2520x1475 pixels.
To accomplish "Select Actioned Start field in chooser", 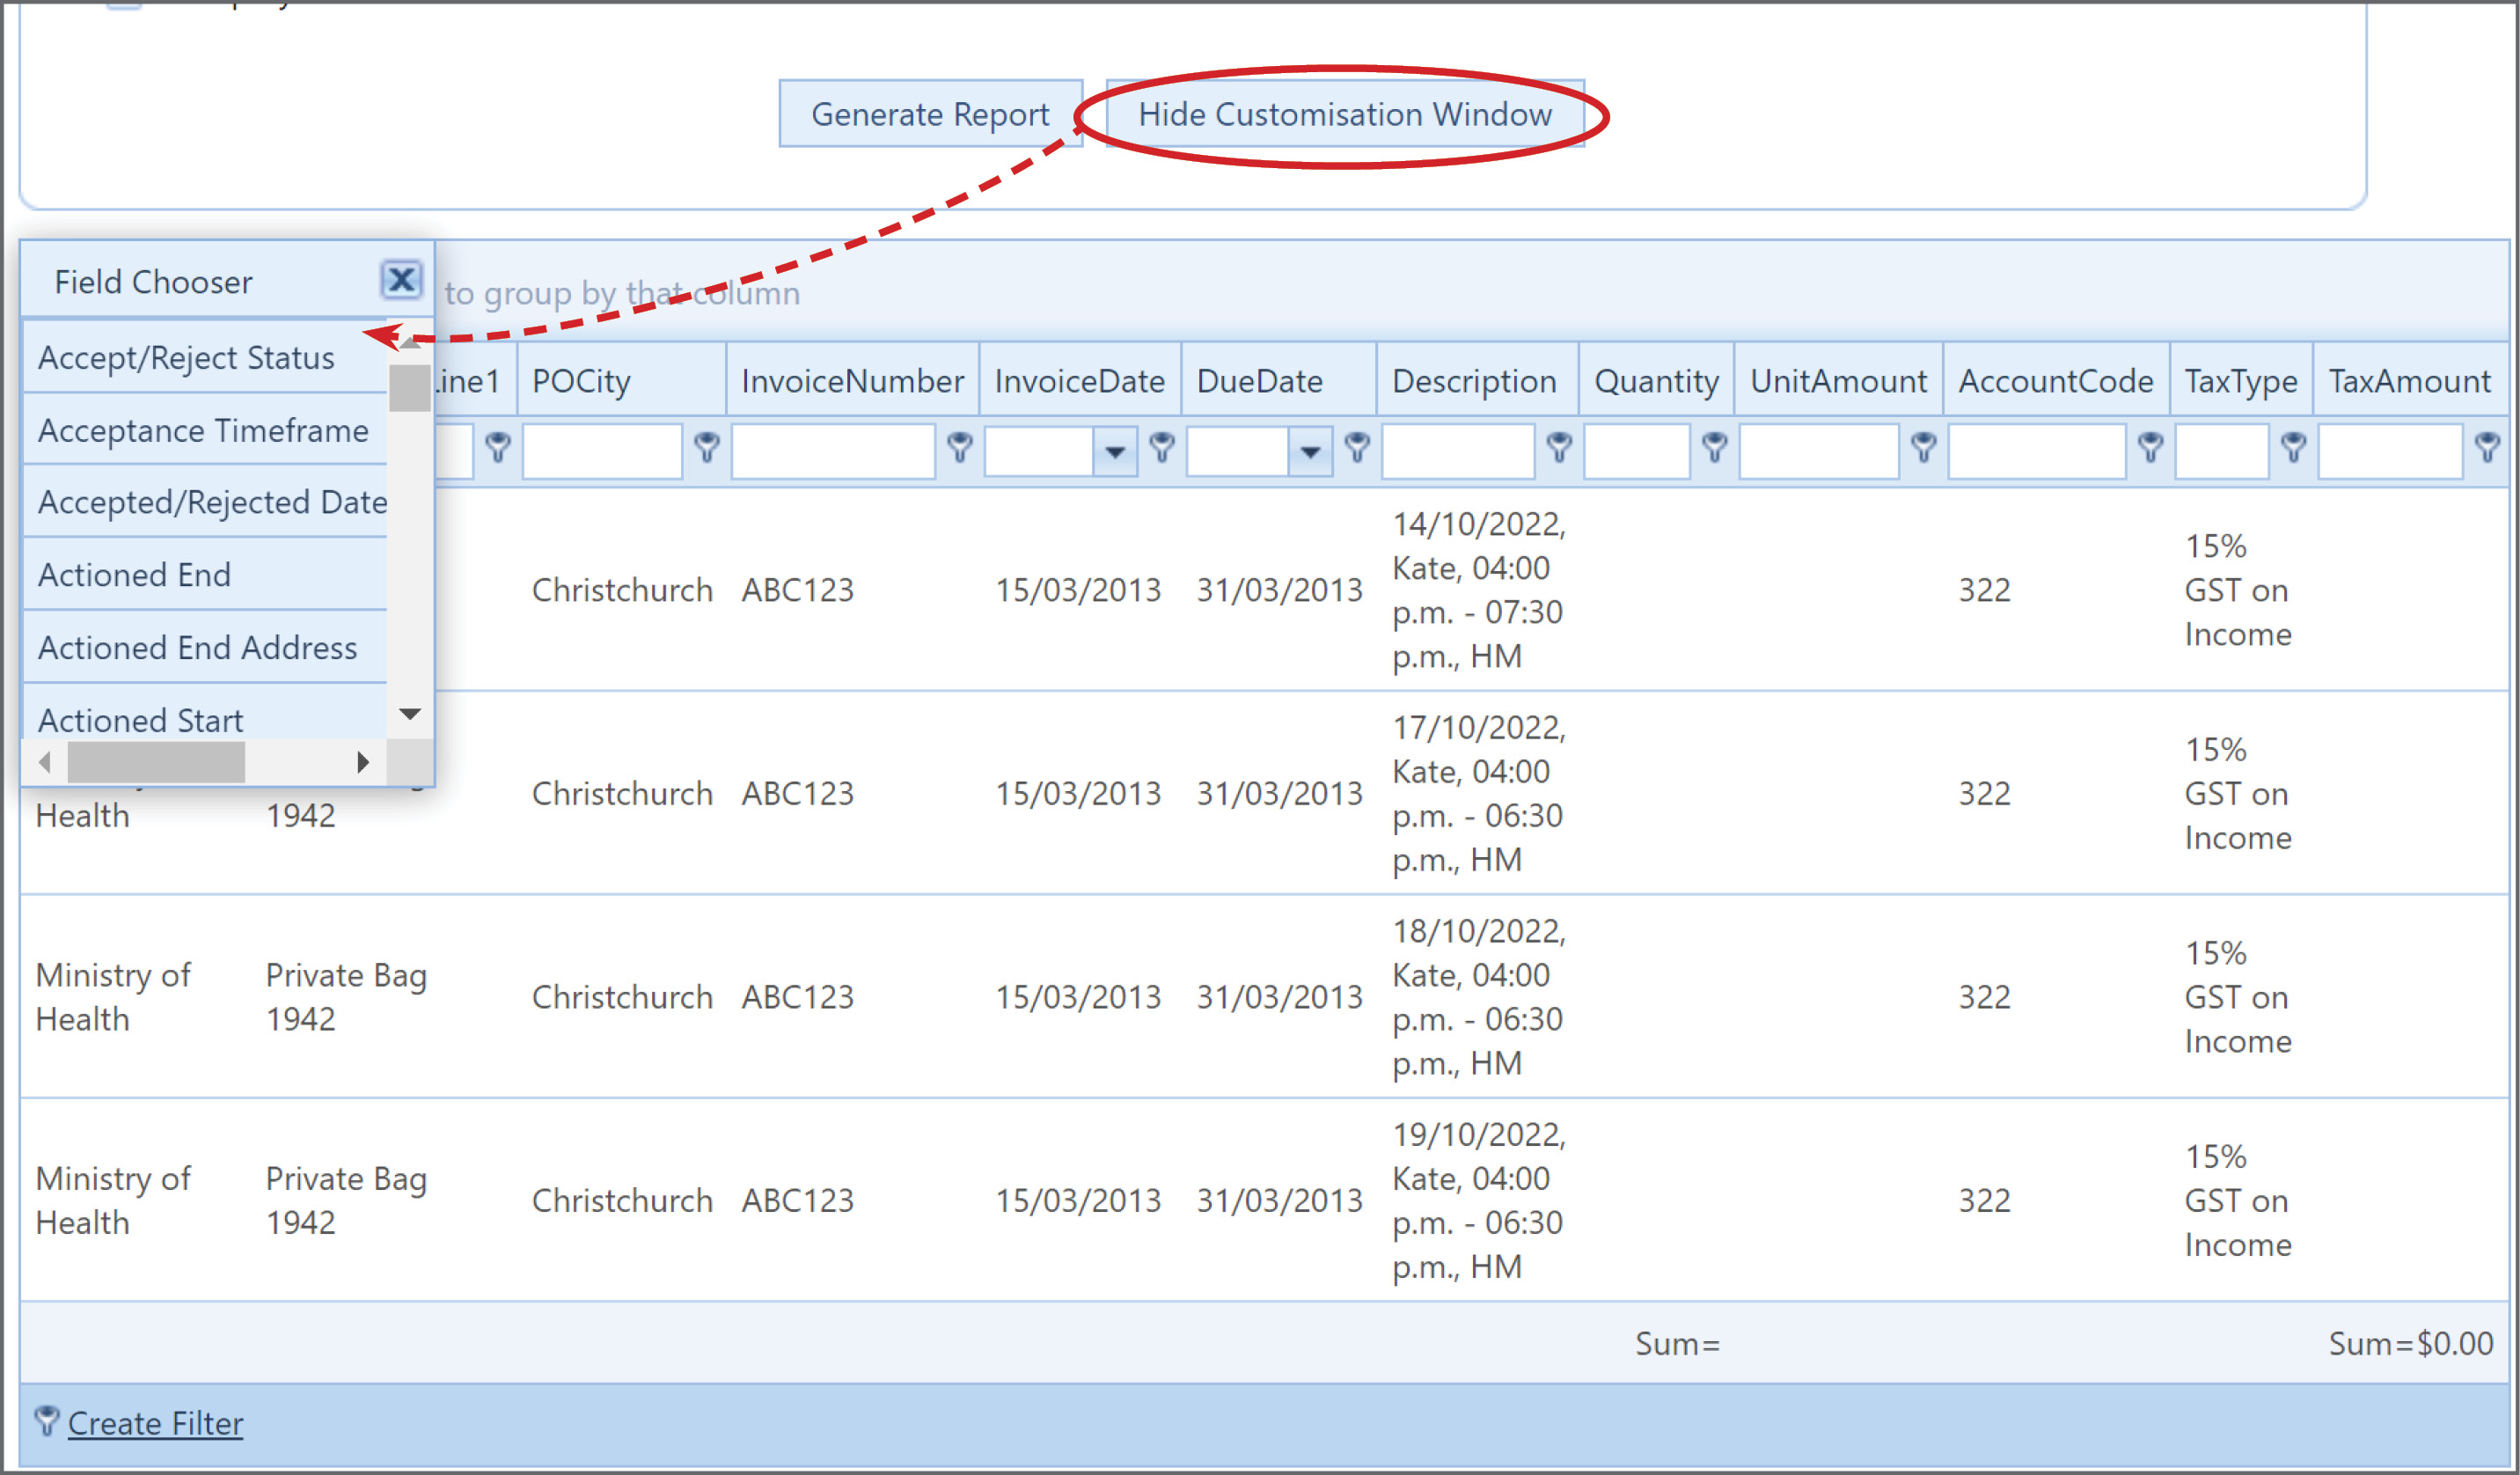I will click(205, 713).
